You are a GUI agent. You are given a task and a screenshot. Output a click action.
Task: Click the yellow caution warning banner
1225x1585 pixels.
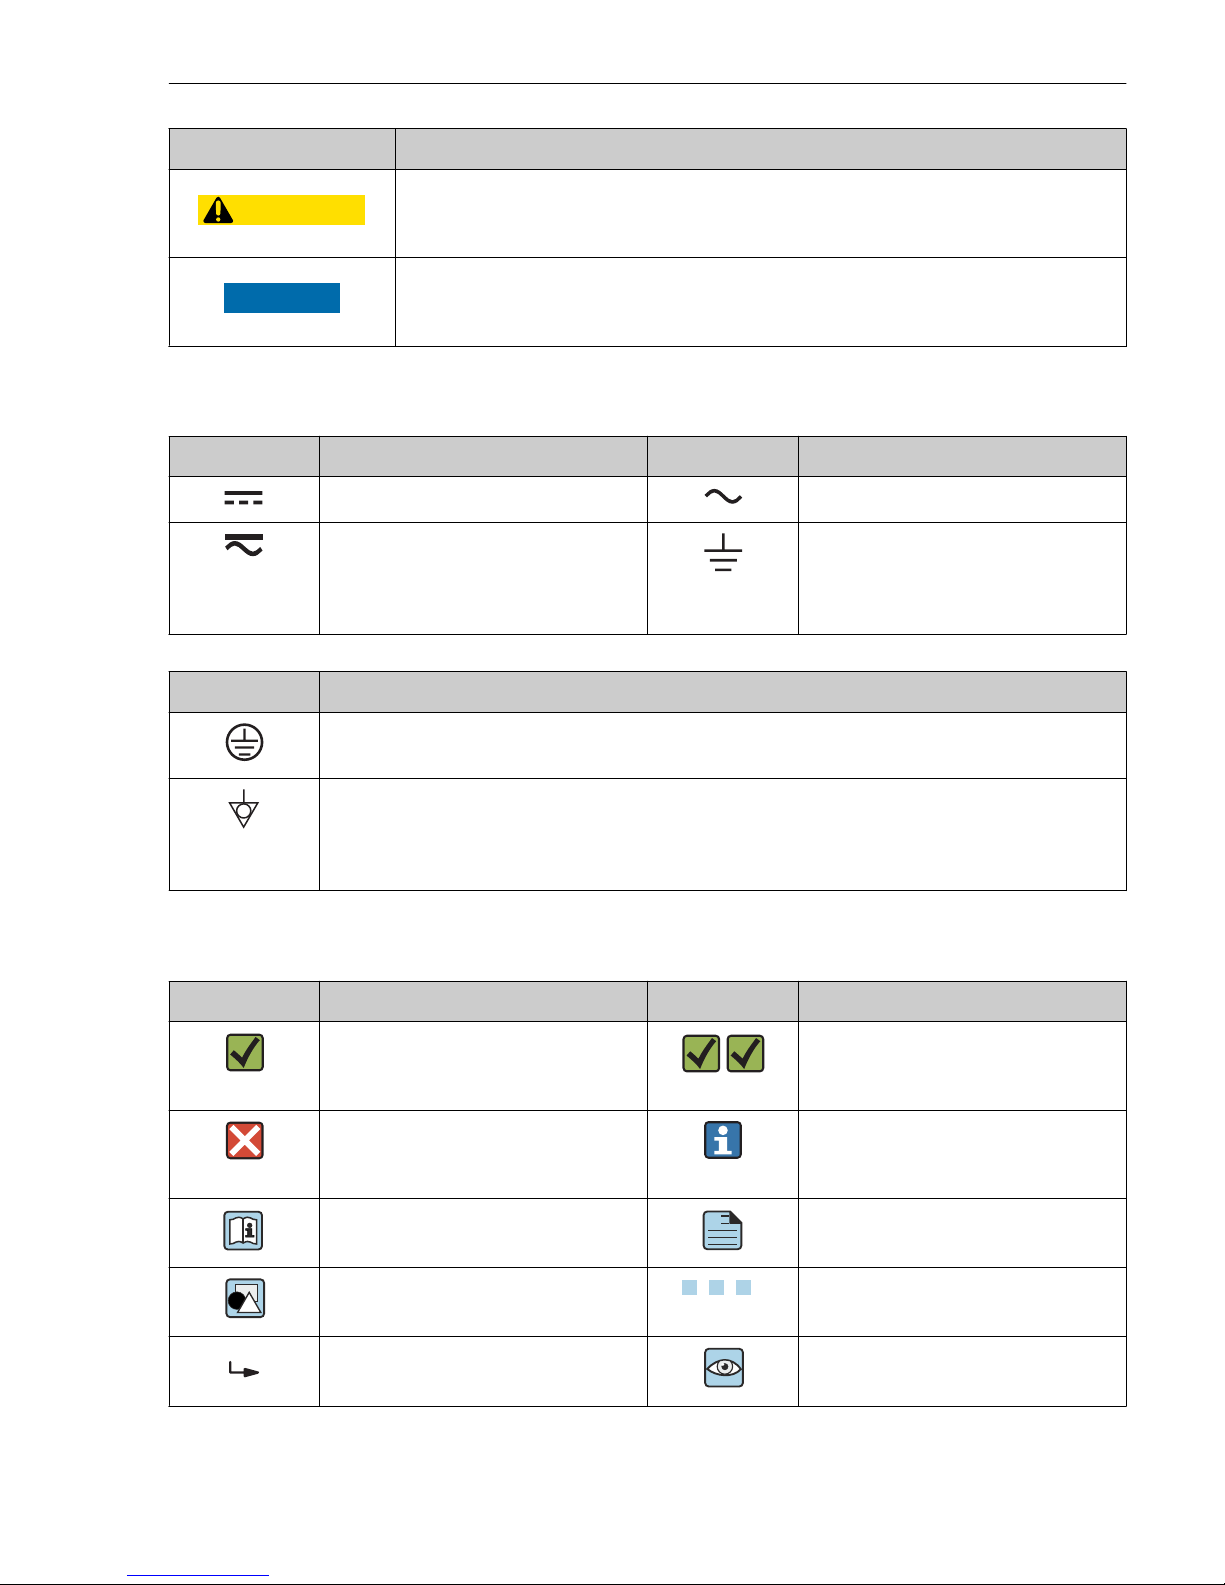[x=281, y=210]
